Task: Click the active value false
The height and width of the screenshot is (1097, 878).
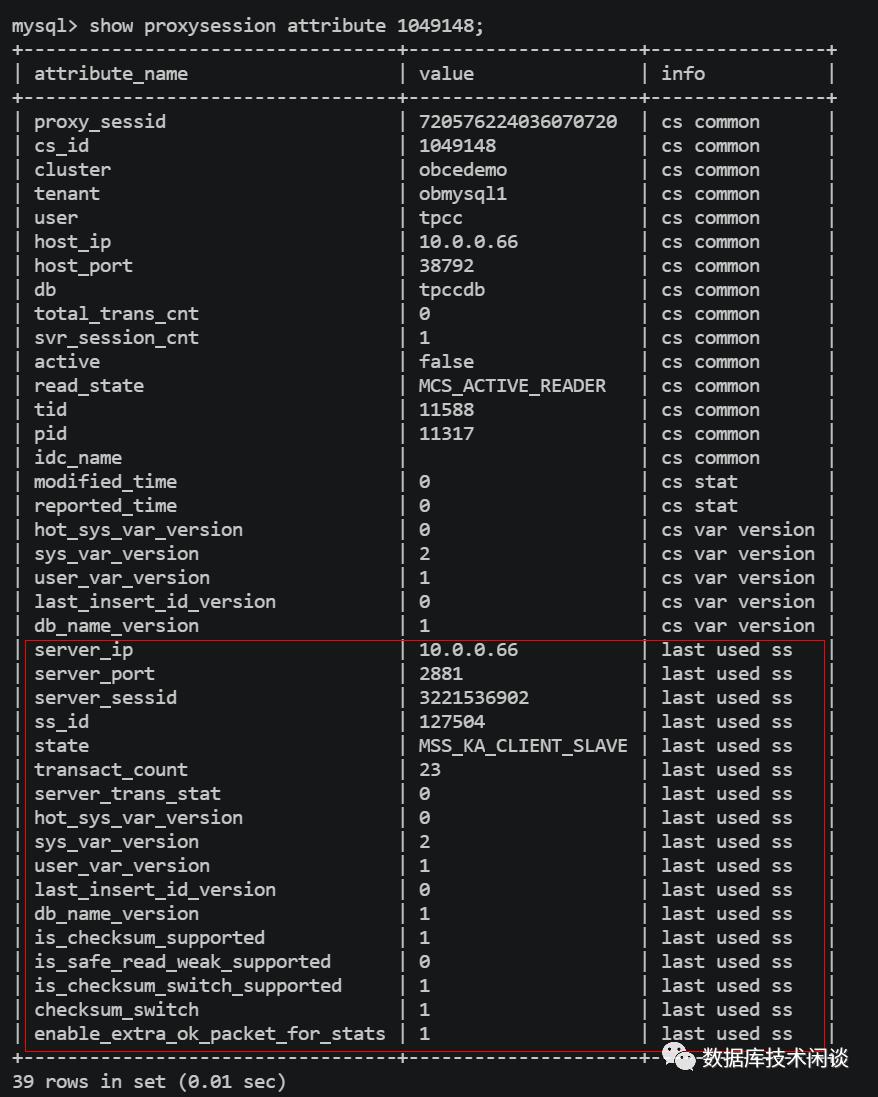Action: tap(446, 362)
